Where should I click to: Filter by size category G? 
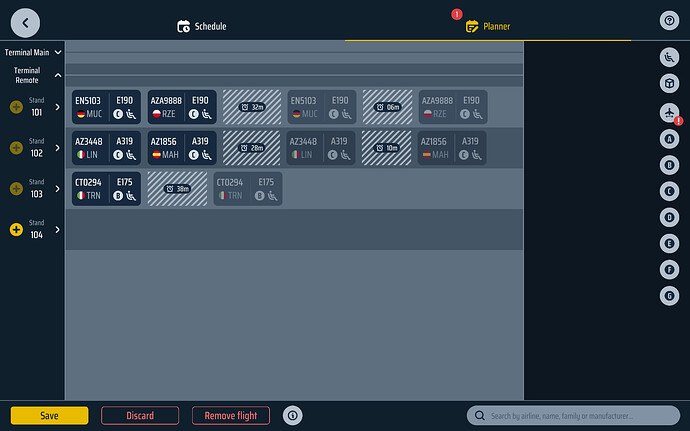[669, 295]
